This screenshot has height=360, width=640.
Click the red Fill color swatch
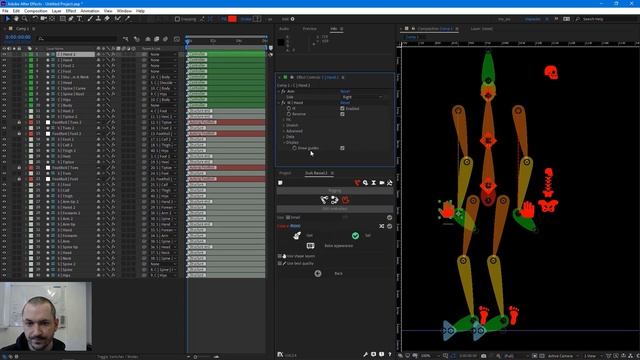[x=232, y=19]
